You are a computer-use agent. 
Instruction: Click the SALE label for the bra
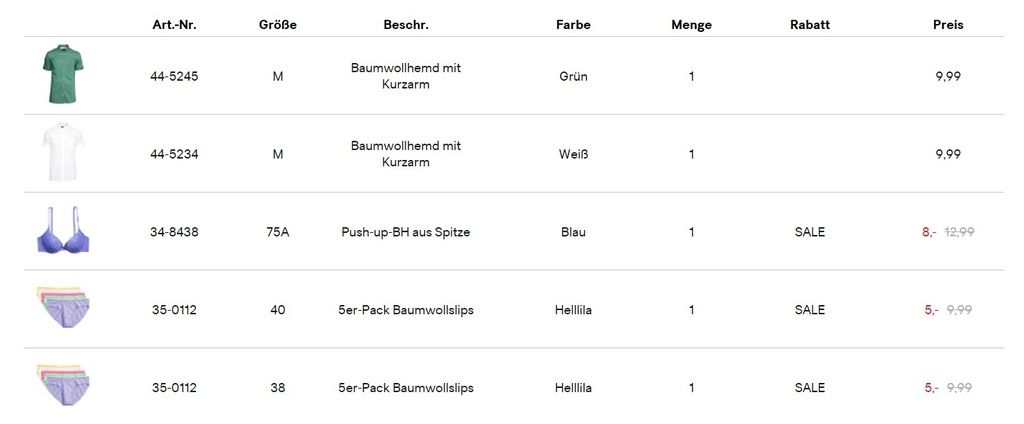pyautogui.click(x=809, y=232)
